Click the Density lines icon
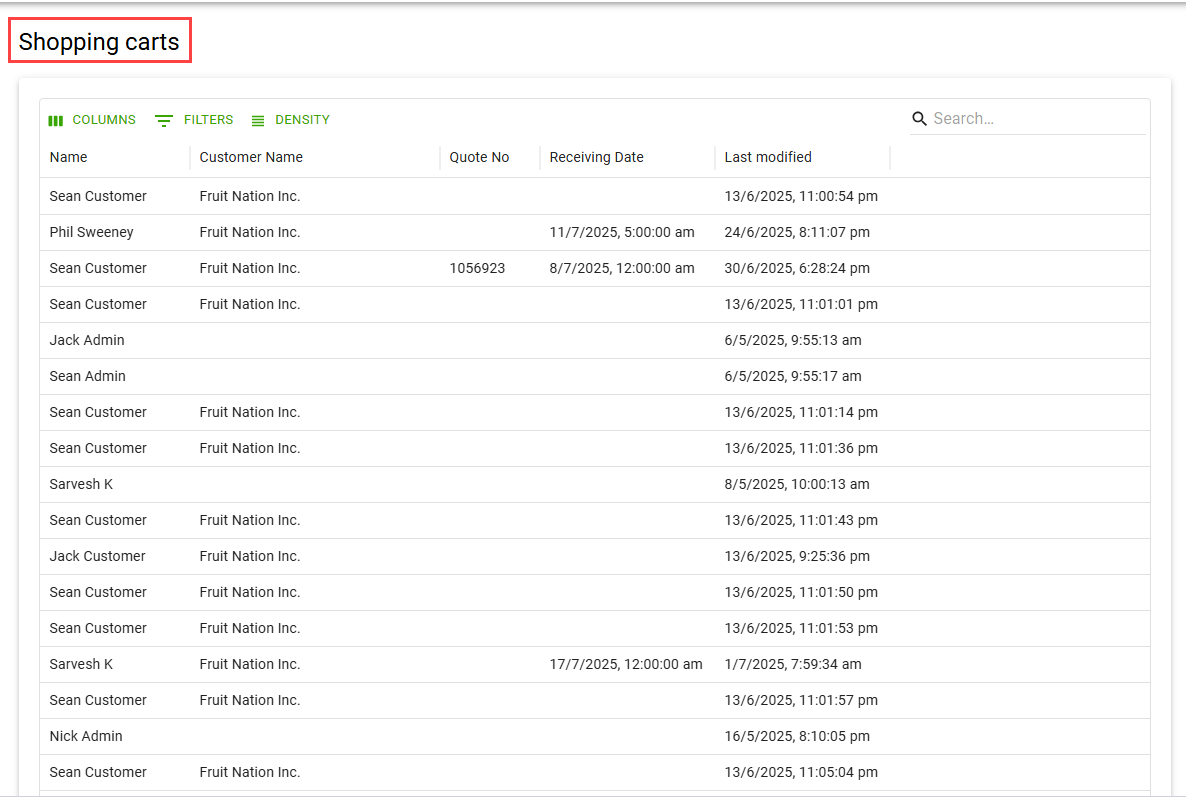This screenshot has width=1186, height=797. (x=258, y=120)
